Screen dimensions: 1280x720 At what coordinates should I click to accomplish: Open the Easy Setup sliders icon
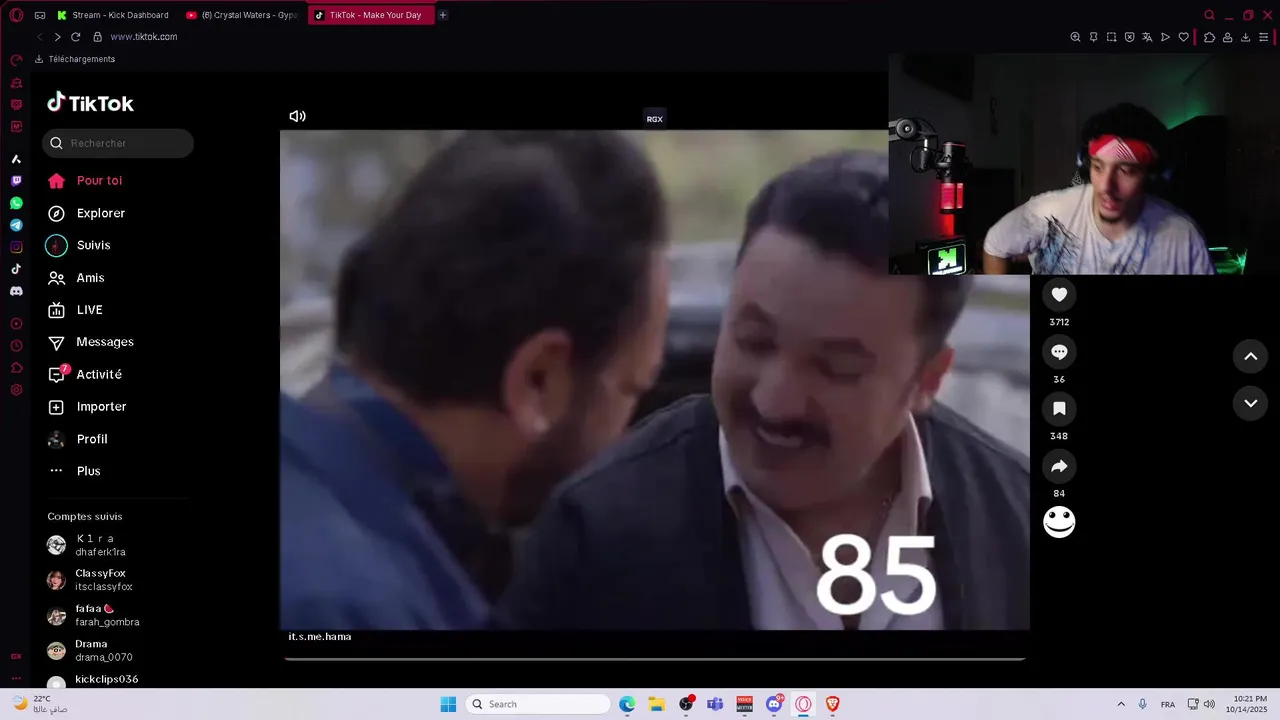pos(1264,37)
